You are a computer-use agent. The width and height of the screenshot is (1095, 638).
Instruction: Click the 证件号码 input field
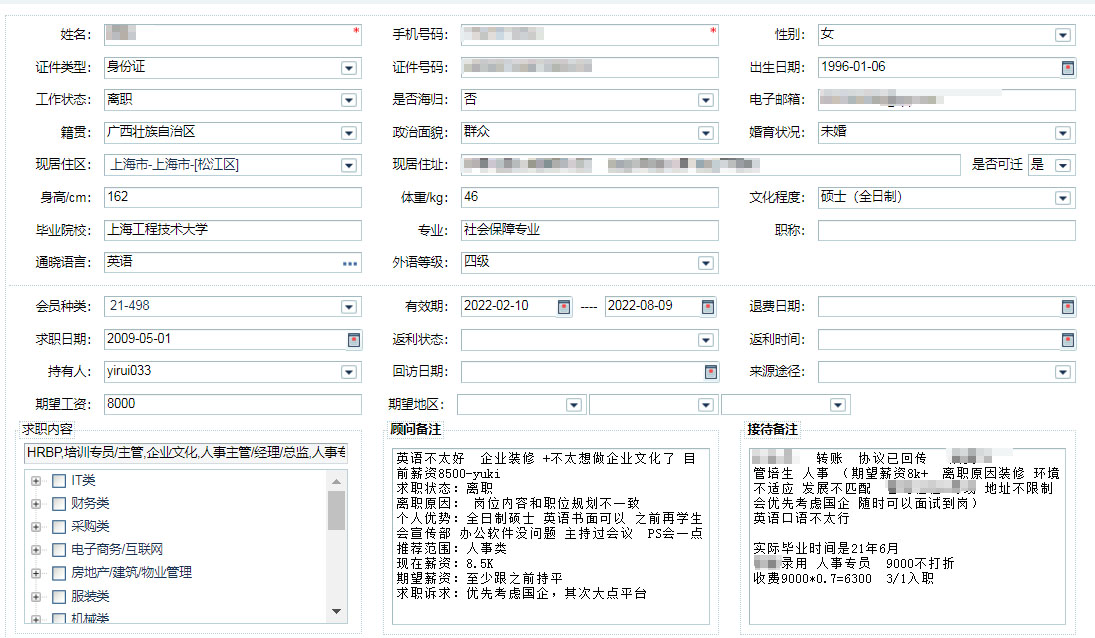[x=589, y=68]
